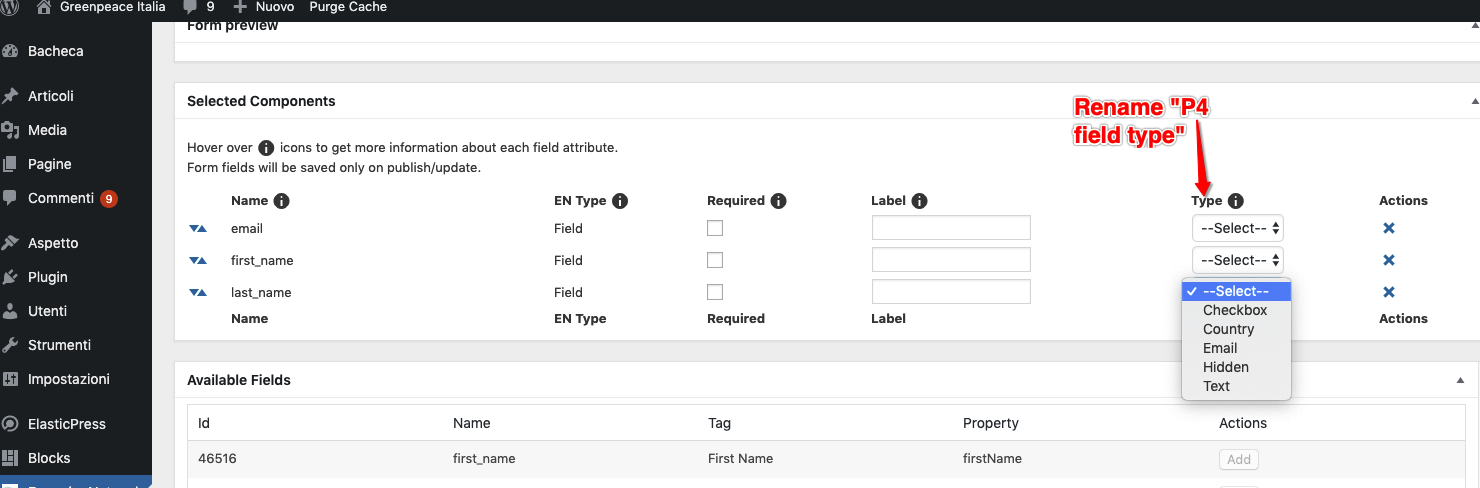Viewport: 1480px width, 488px height.
Task: Click the Label input for first_name
Action: pyautogui.click(x=951, y=260)
